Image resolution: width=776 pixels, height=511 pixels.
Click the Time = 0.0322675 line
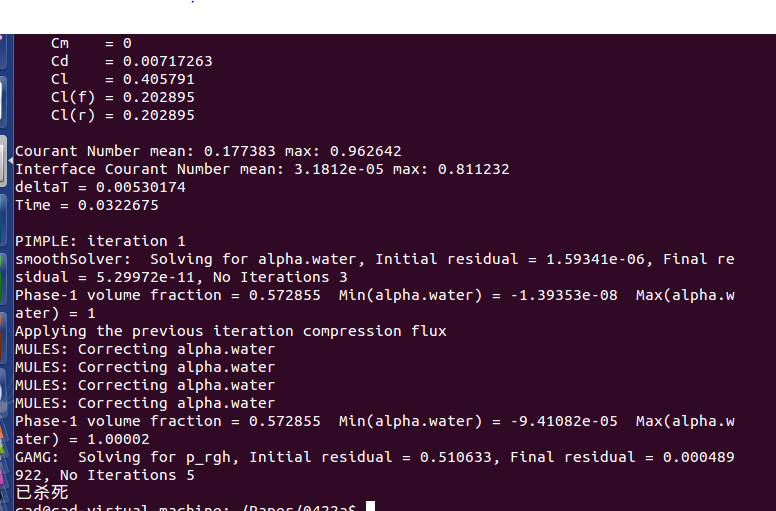click(x=86, y=205)
